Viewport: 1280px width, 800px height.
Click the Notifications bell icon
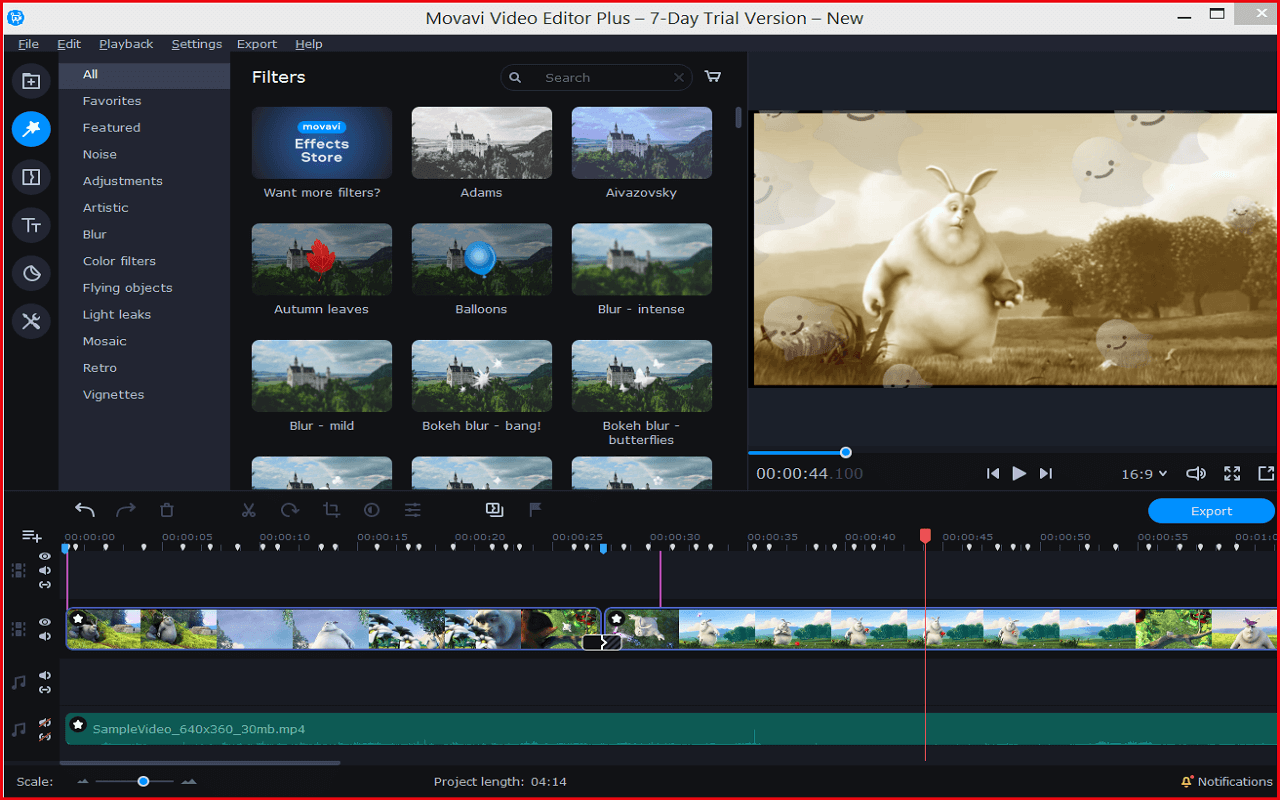pyautogui.click(x=1187, y=782)
